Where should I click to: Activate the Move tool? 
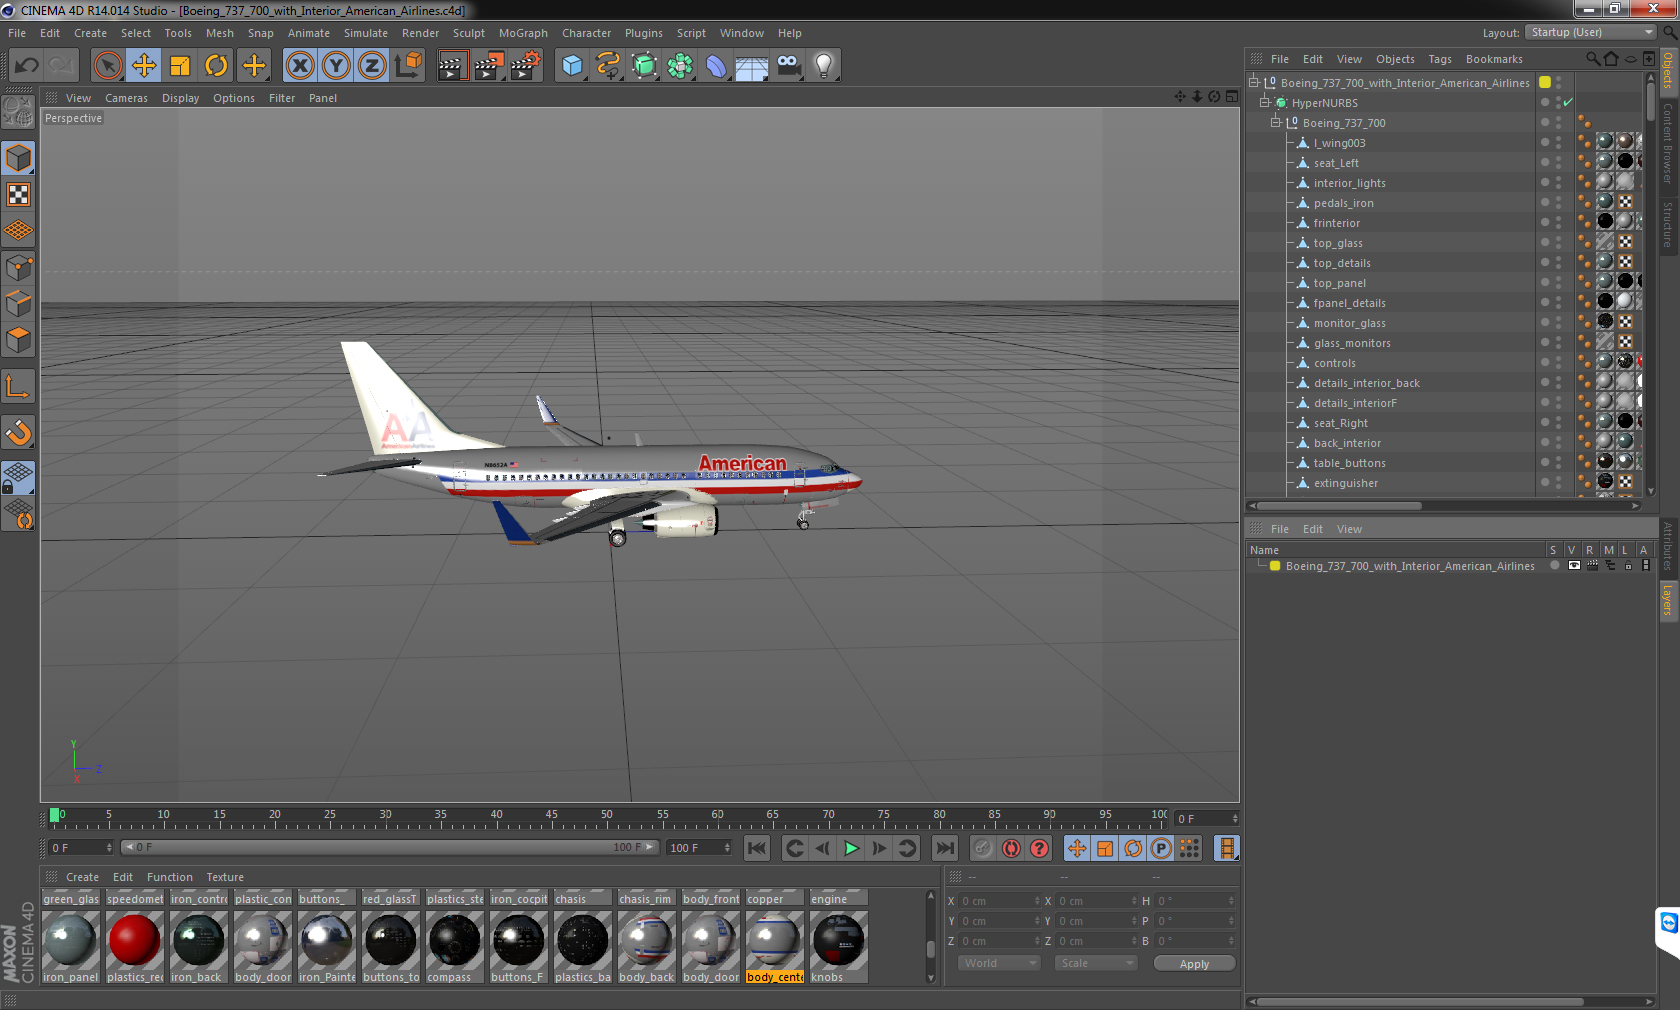tap(144, 66)
